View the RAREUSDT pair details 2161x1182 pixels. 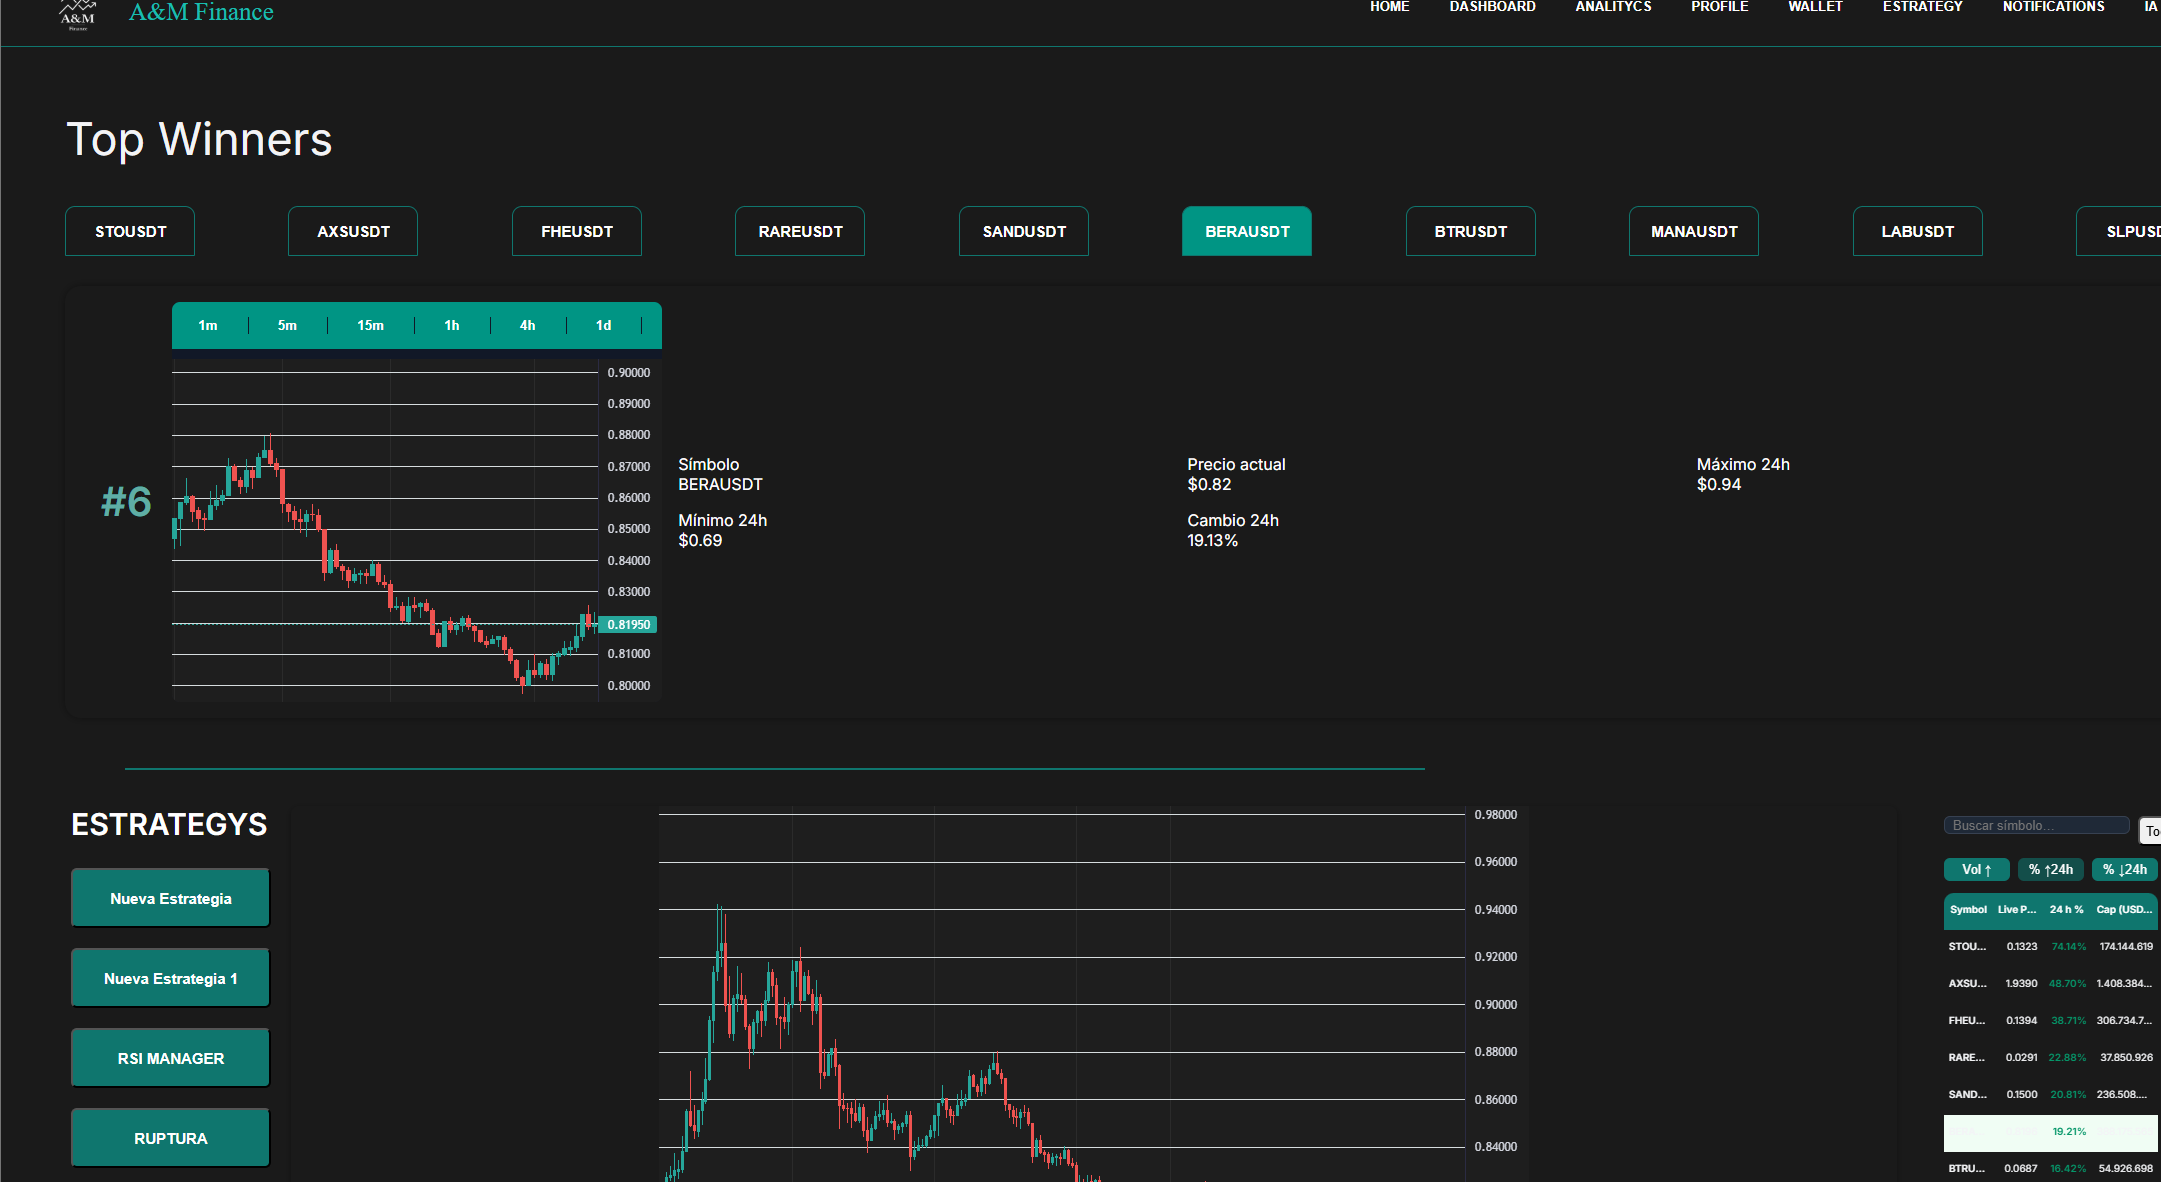click(799, 231)
